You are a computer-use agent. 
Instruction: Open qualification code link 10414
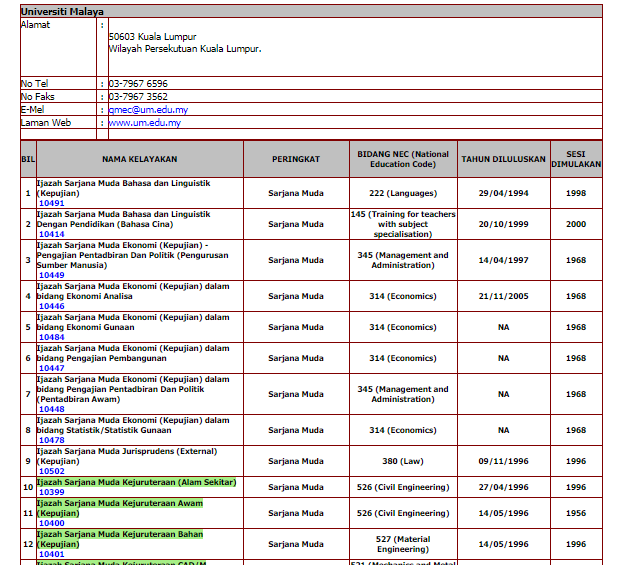coord(52,234)
